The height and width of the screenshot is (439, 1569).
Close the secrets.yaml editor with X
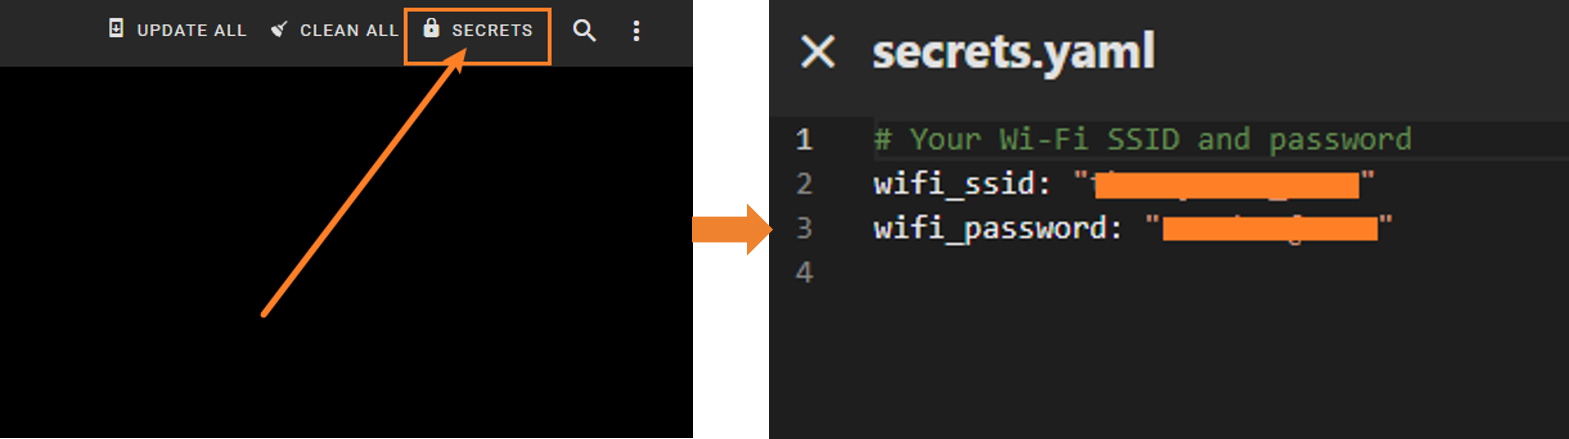[x=818, y=51]
